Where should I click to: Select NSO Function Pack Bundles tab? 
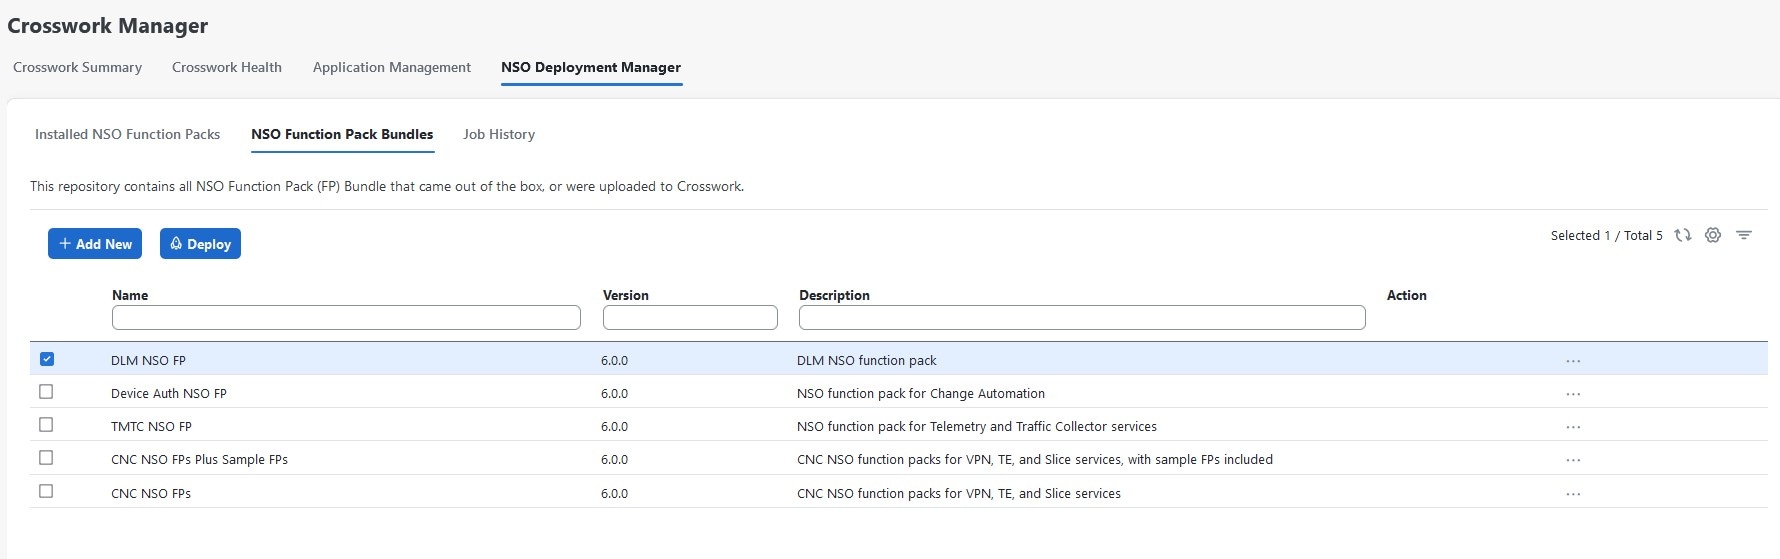342,134
